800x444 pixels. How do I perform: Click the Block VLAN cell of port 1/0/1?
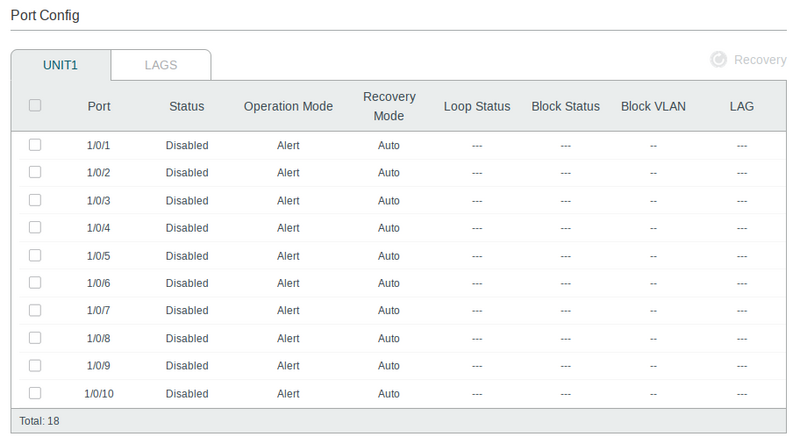tap(653, 146)
